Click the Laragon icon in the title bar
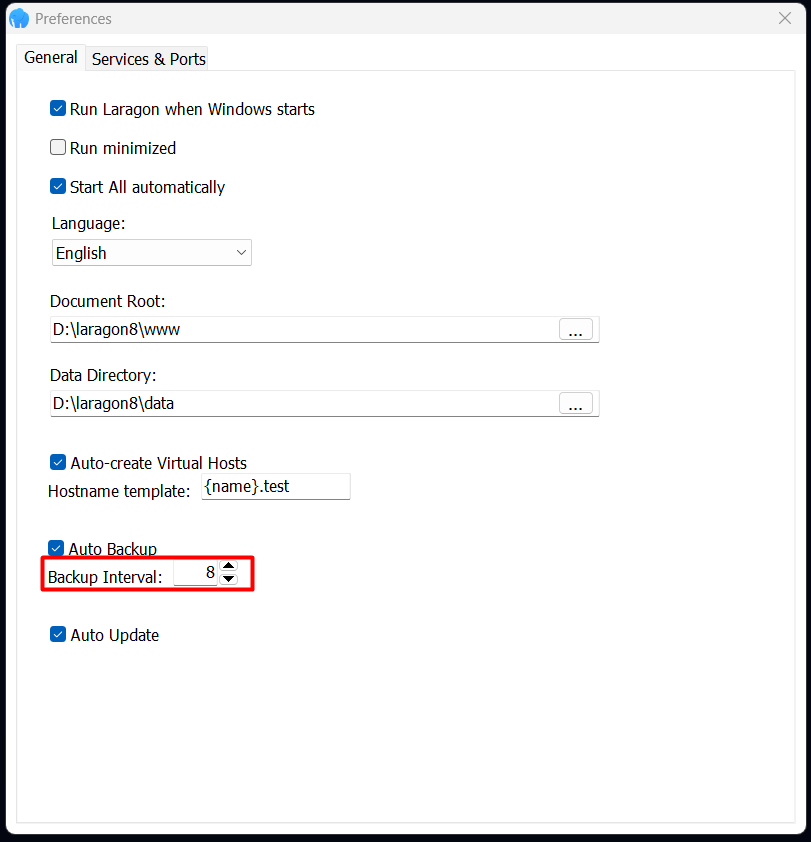 [x=18, y=18]
